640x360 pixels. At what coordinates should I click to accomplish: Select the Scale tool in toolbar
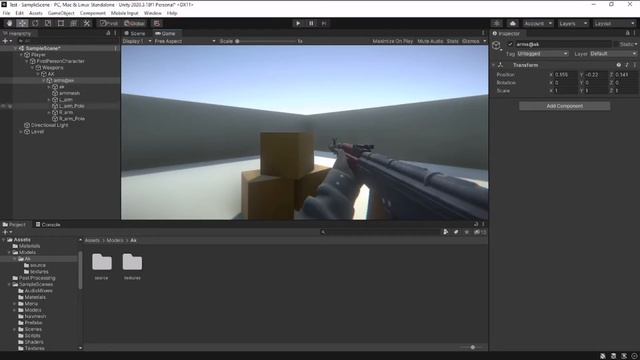pos(48,23)
